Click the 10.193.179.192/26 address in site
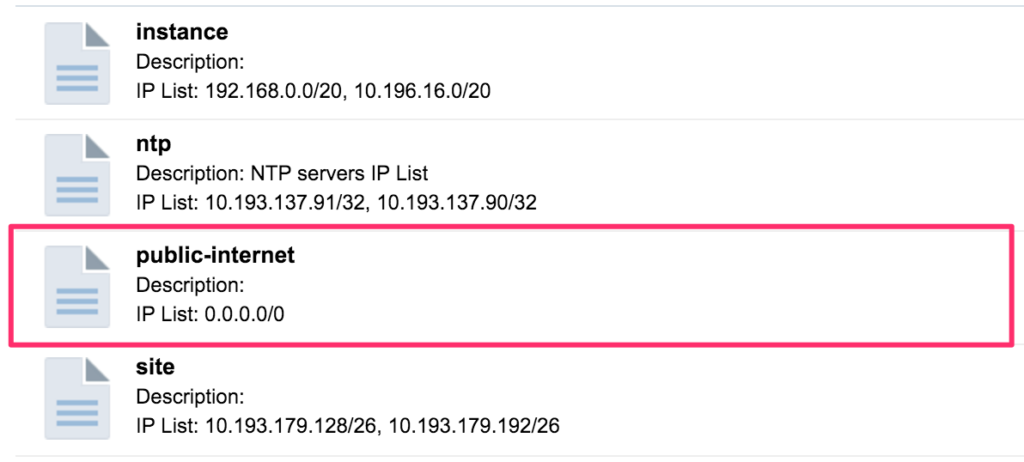This screenshot has width=1024, height=462. [x=474, y=426]
